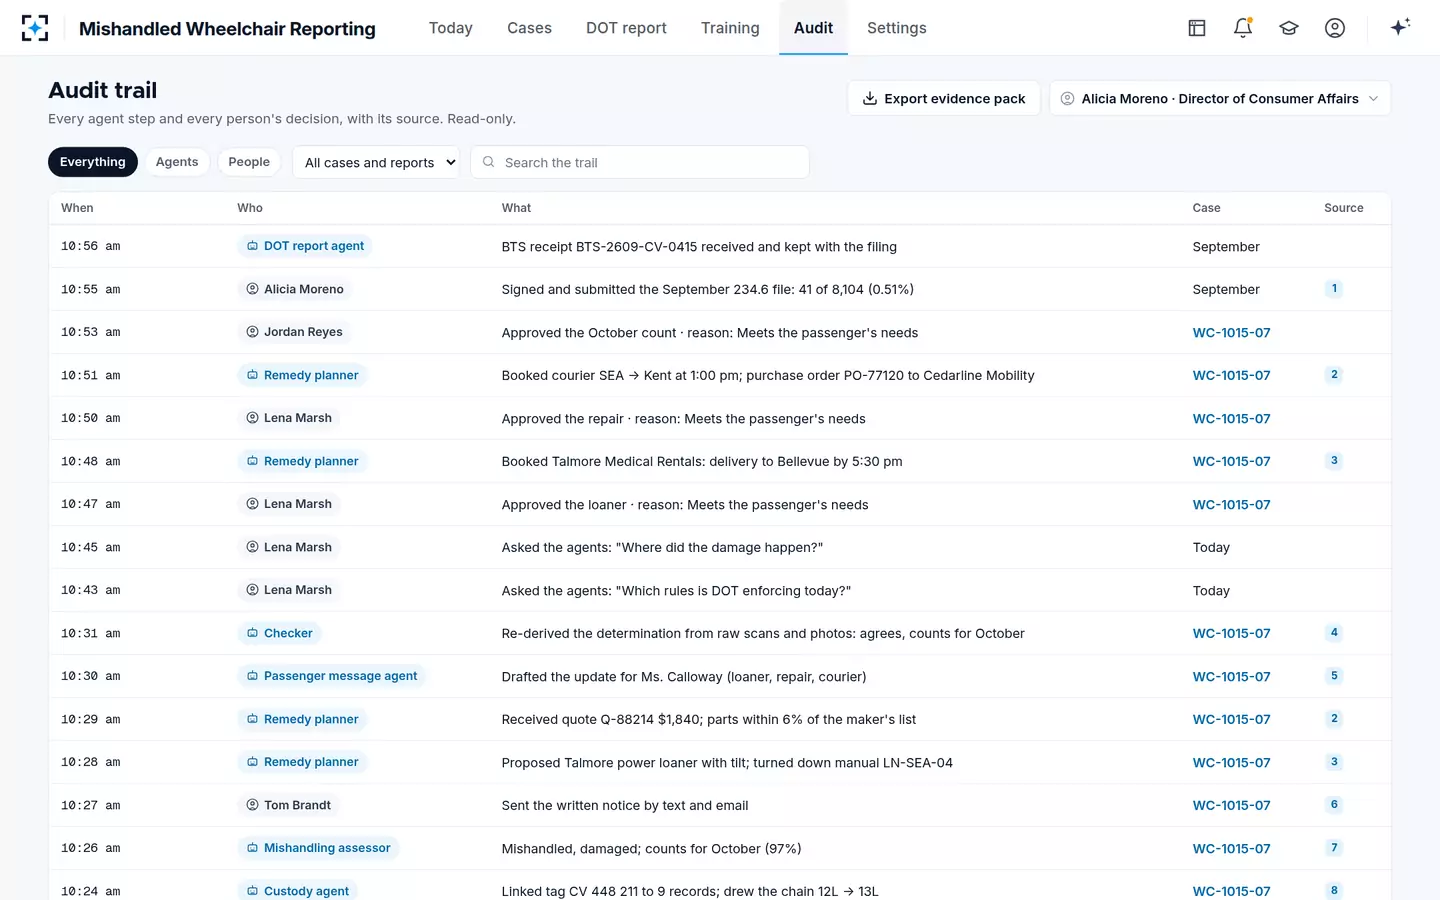Filter the trail to People

pyautogui.click(x=249, y=162)
